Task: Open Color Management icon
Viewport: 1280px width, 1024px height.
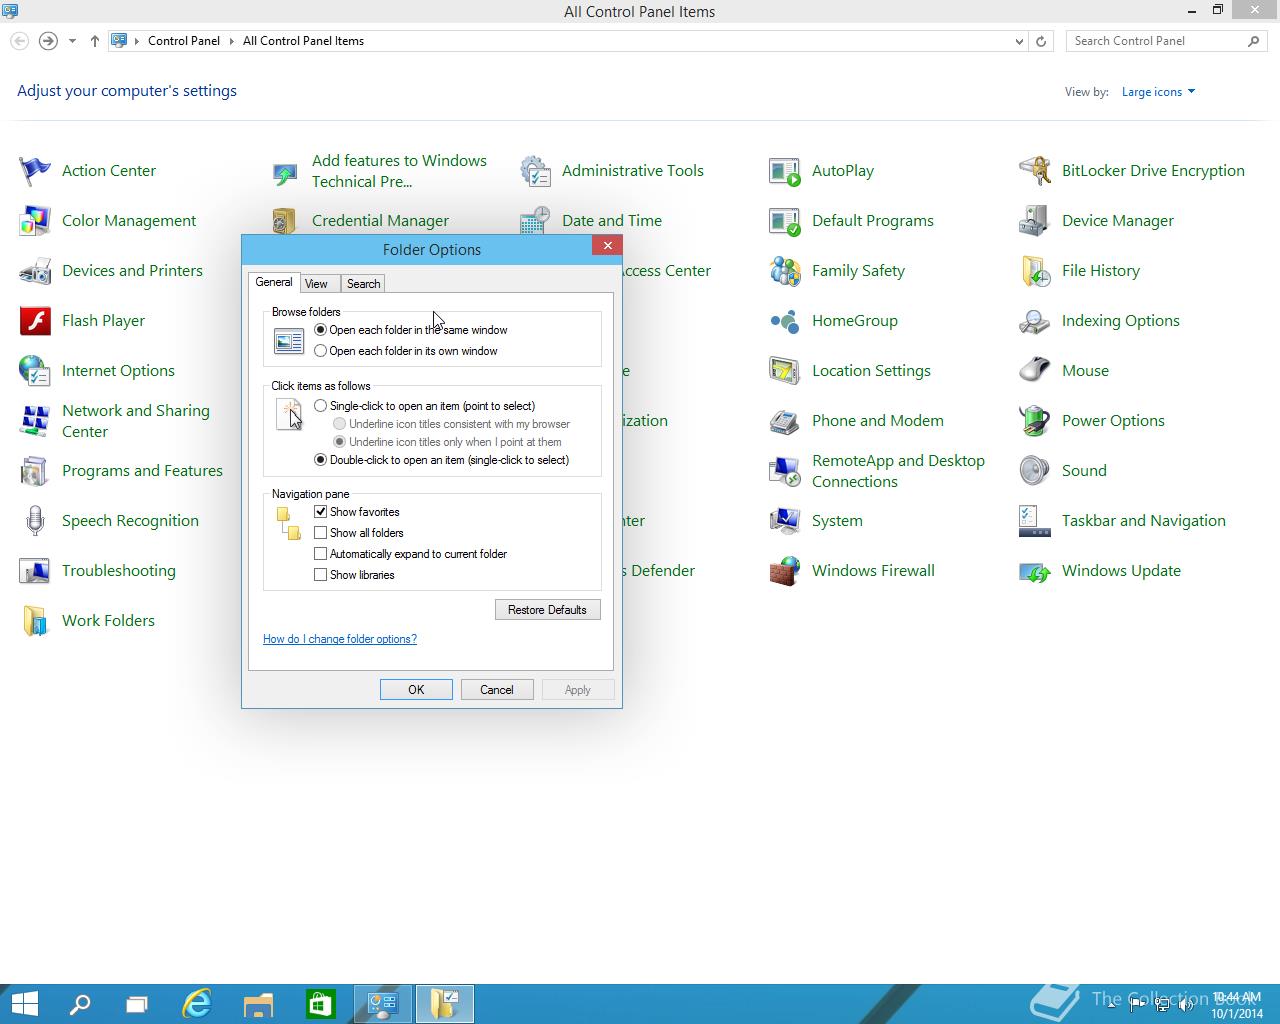Action: (x=35, y=221)
